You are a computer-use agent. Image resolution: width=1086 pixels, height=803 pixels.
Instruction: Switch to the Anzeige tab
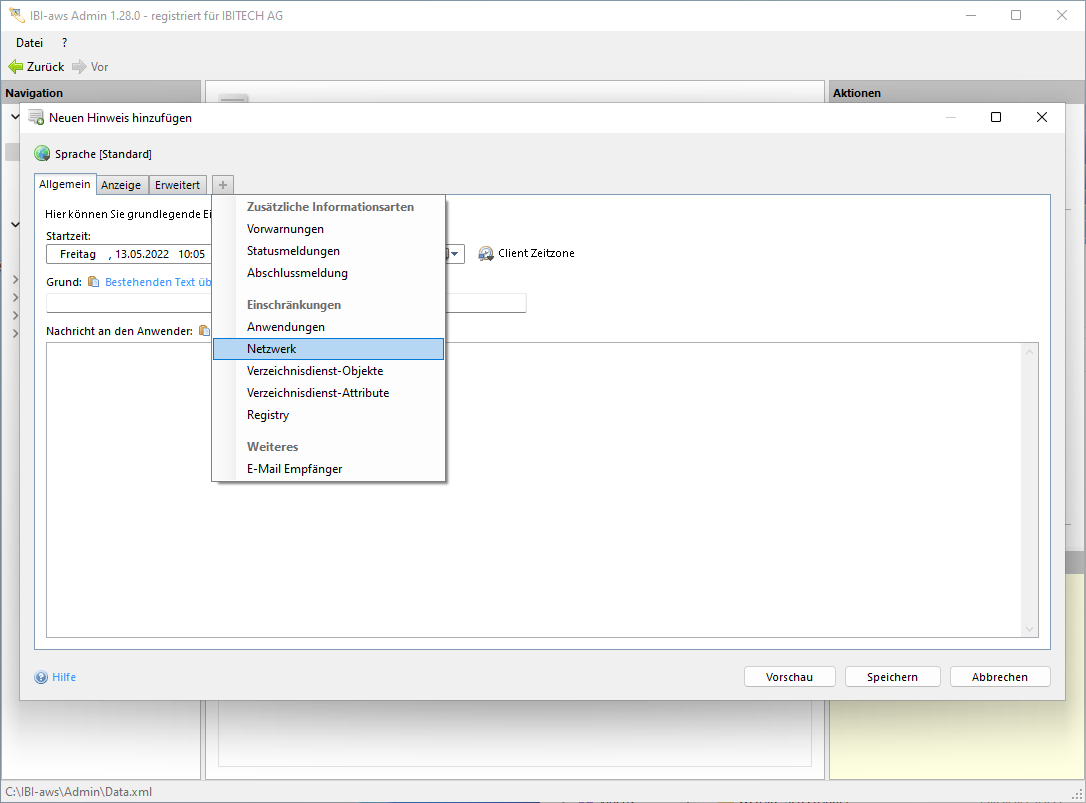[x=121, y=185]
